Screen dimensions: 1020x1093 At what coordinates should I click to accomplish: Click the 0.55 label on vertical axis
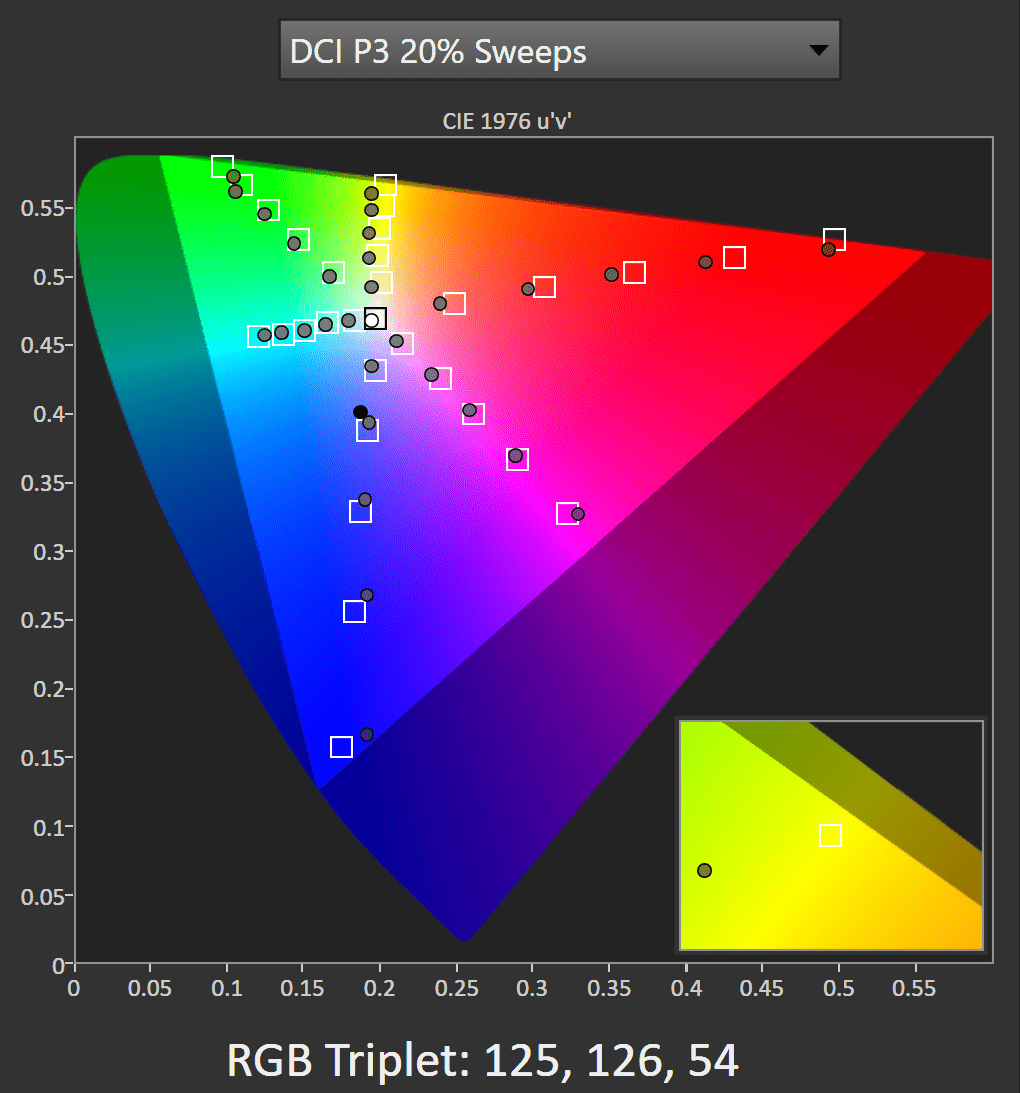(x=43, y=208)
